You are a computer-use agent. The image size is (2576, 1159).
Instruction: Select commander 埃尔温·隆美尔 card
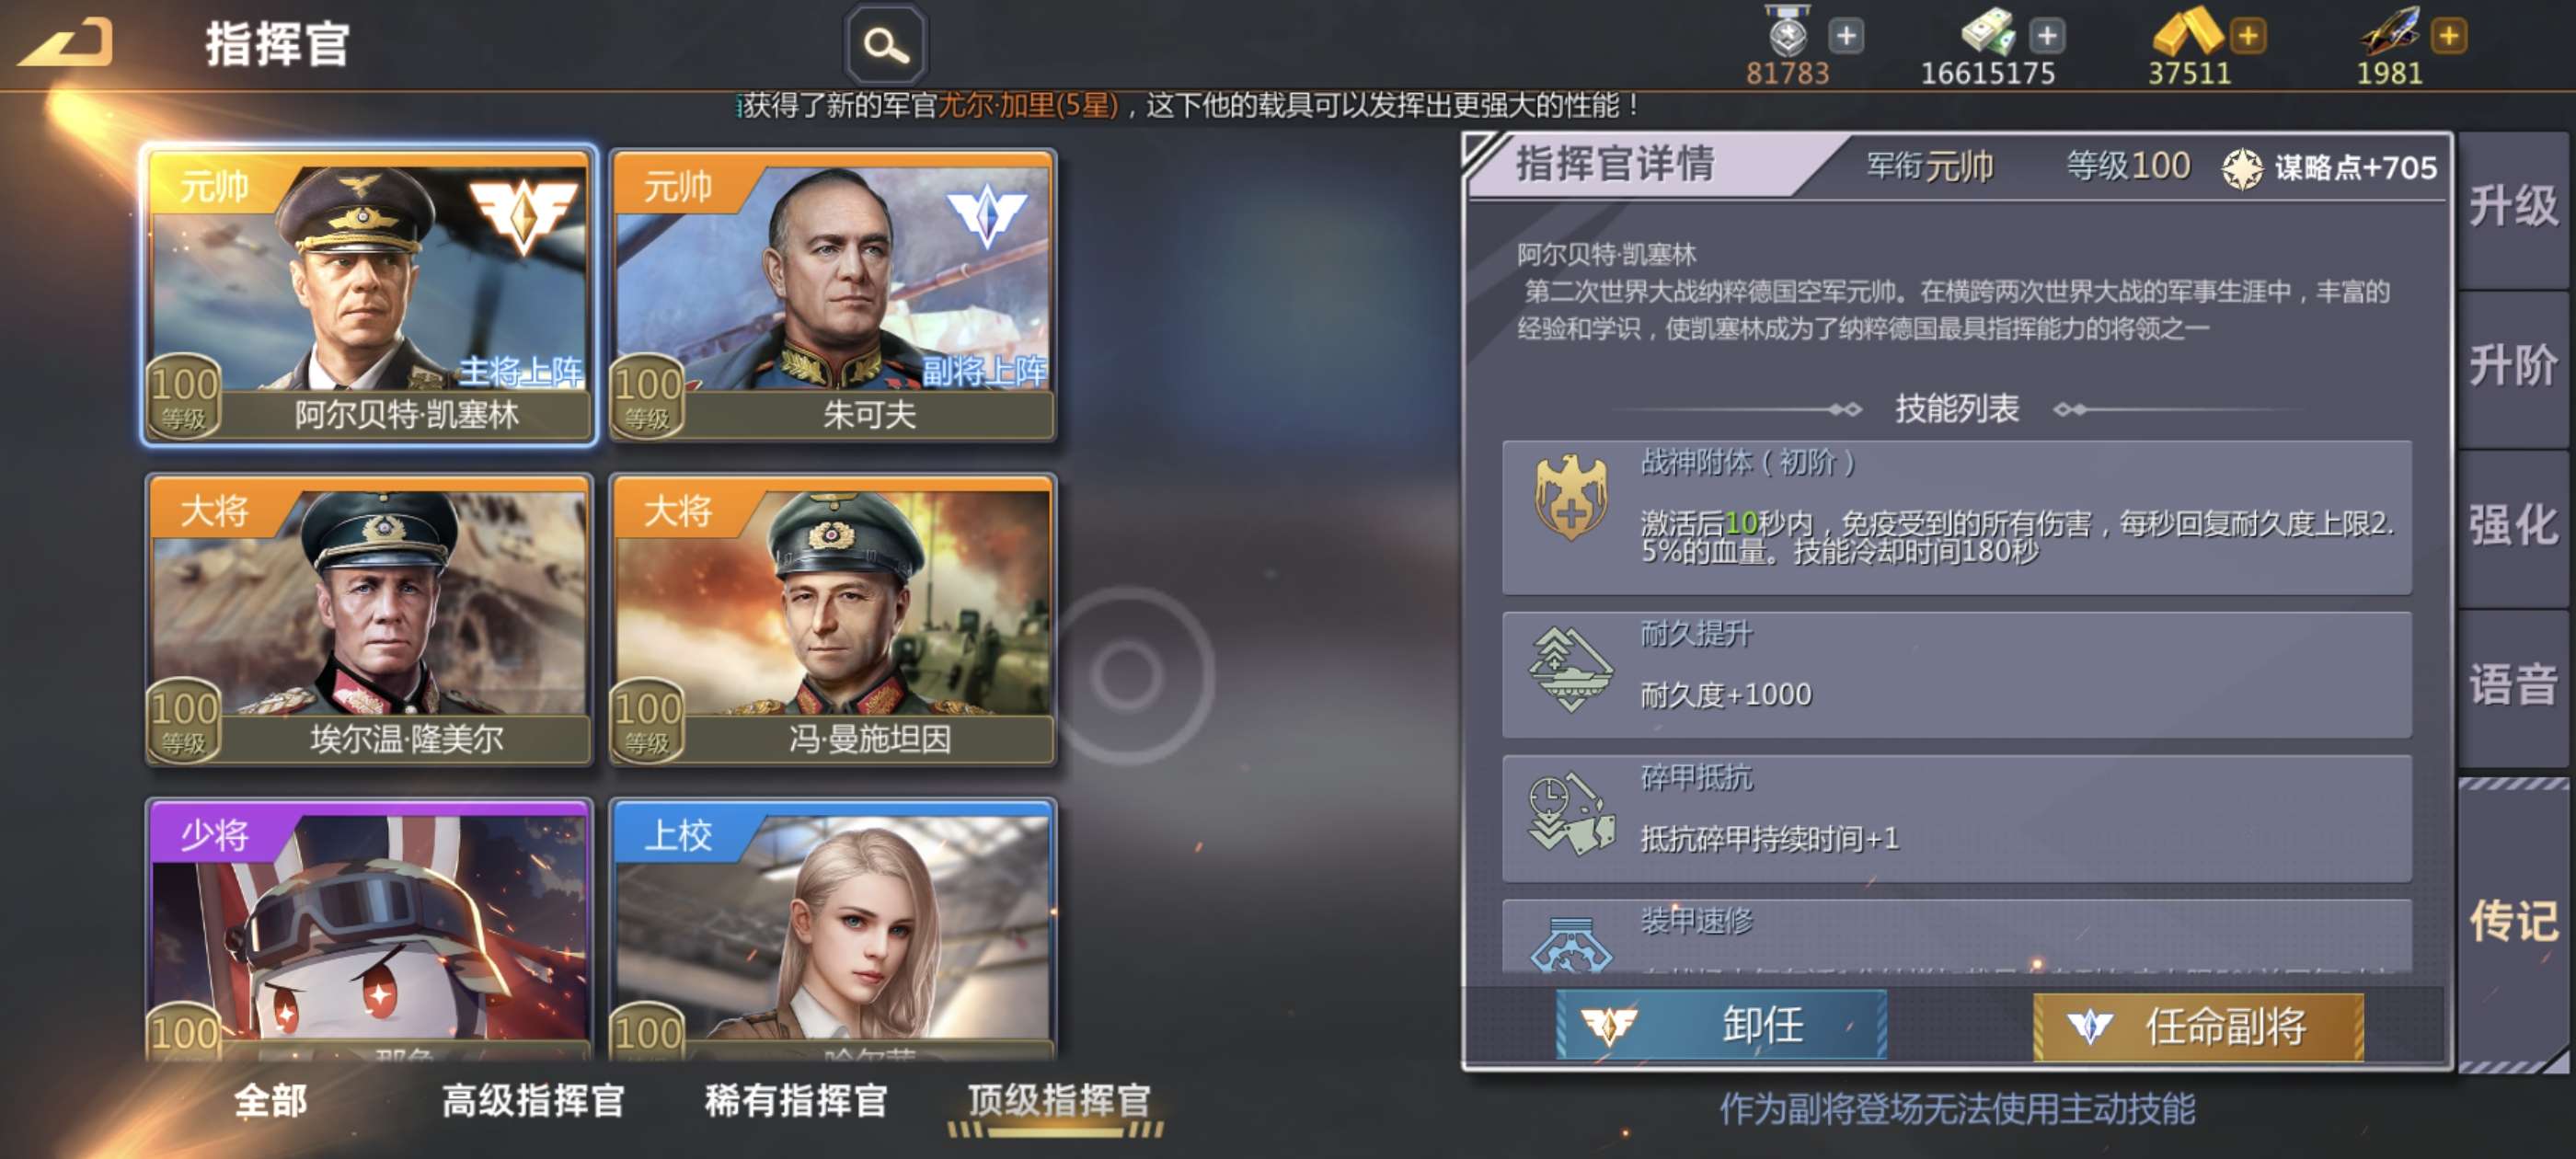369,620
